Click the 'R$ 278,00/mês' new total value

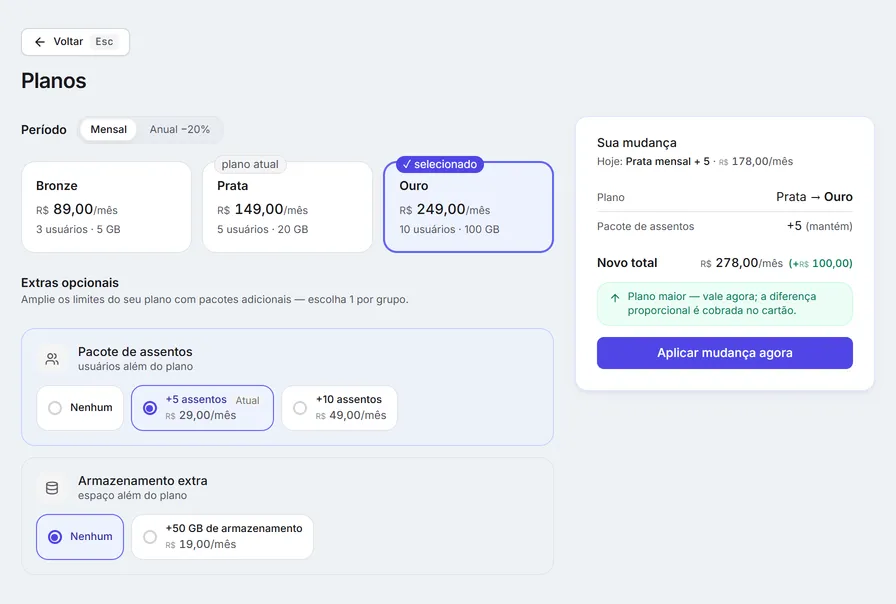click(x=742, y=263)
